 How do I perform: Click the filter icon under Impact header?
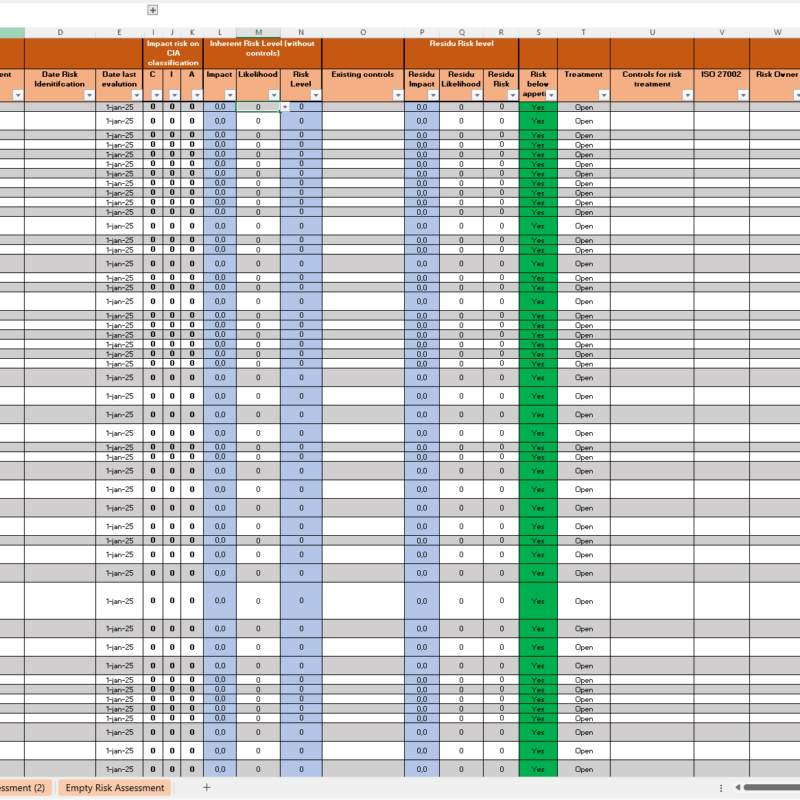[229, 96]
